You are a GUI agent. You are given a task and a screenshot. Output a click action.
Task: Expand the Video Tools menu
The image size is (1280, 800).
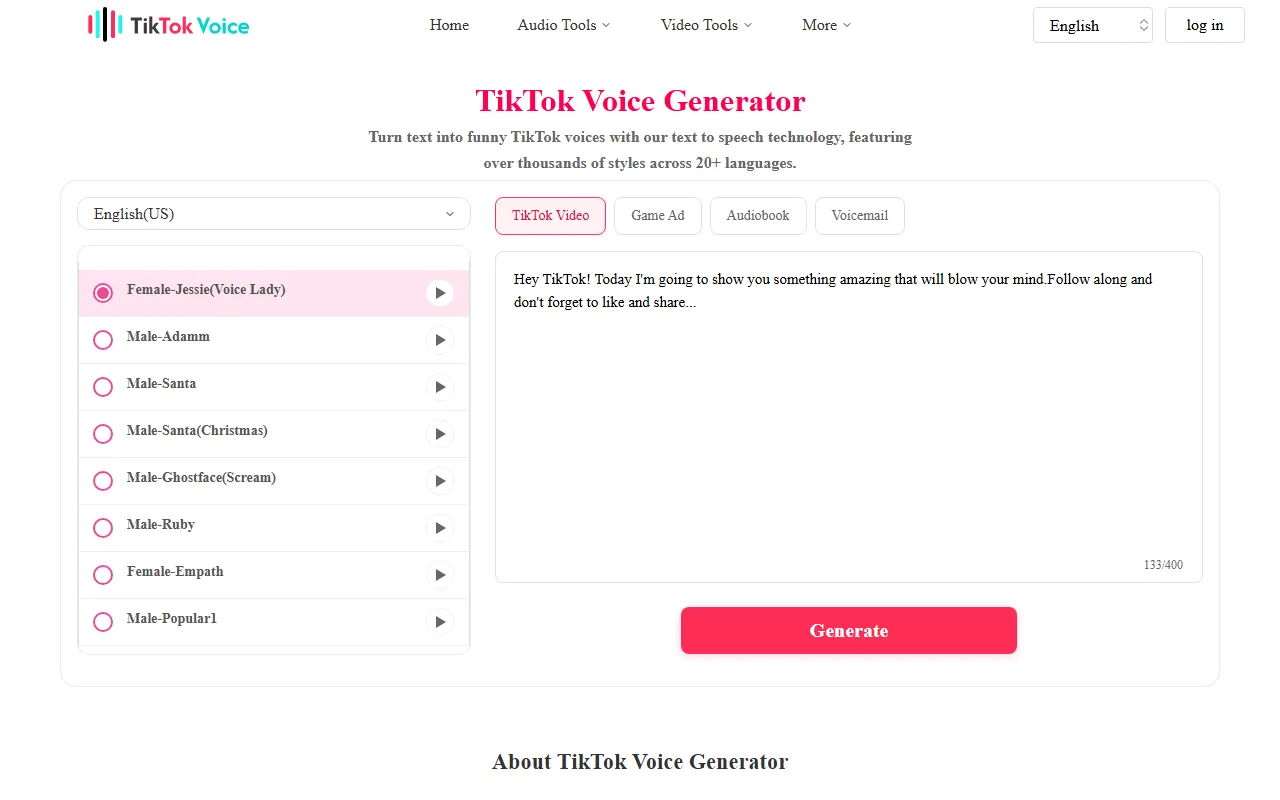click(x=706, y=25)
